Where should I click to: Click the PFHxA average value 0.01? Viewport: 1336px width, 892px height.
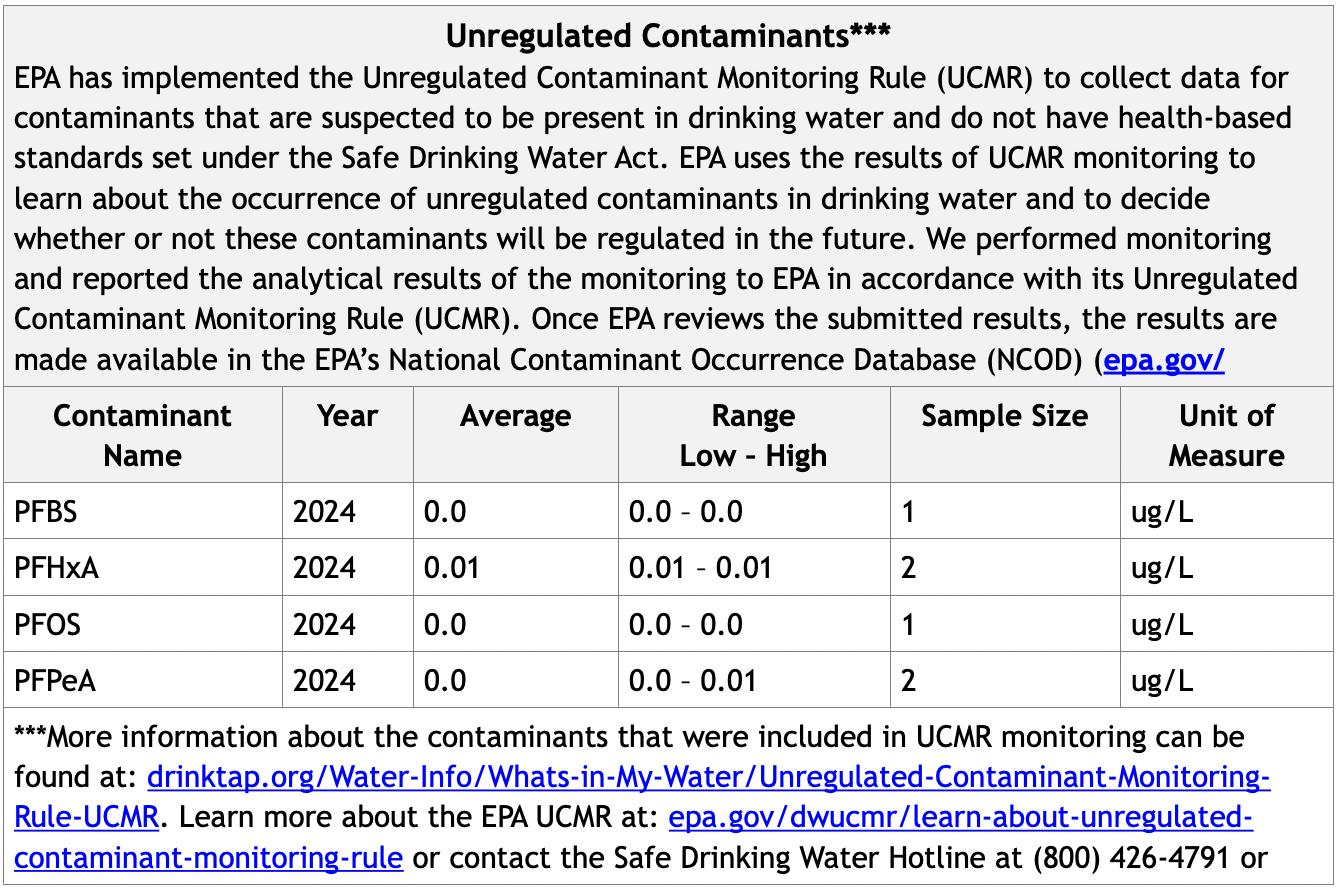451,568
